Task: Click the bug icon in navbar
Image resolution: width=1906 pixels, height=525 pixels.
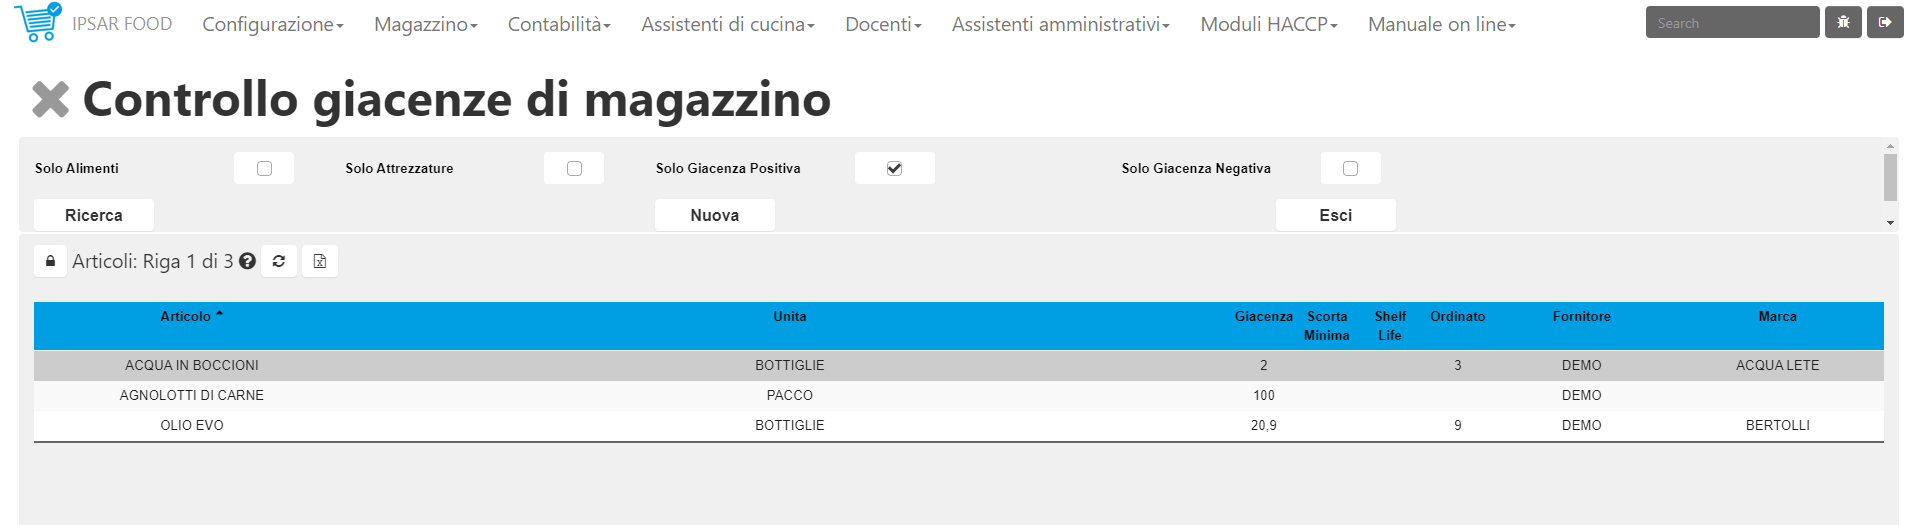Action: (1843, 22)
